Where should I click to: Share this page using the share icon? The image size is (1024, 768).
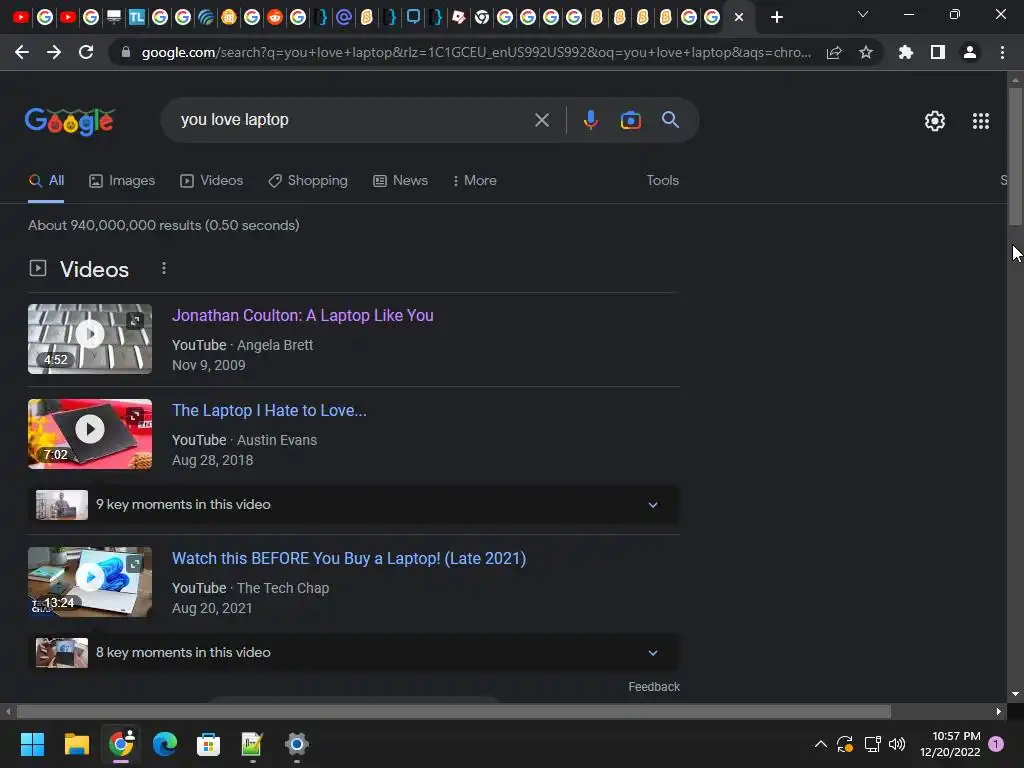pyautogui.click(x=834, y=53)
